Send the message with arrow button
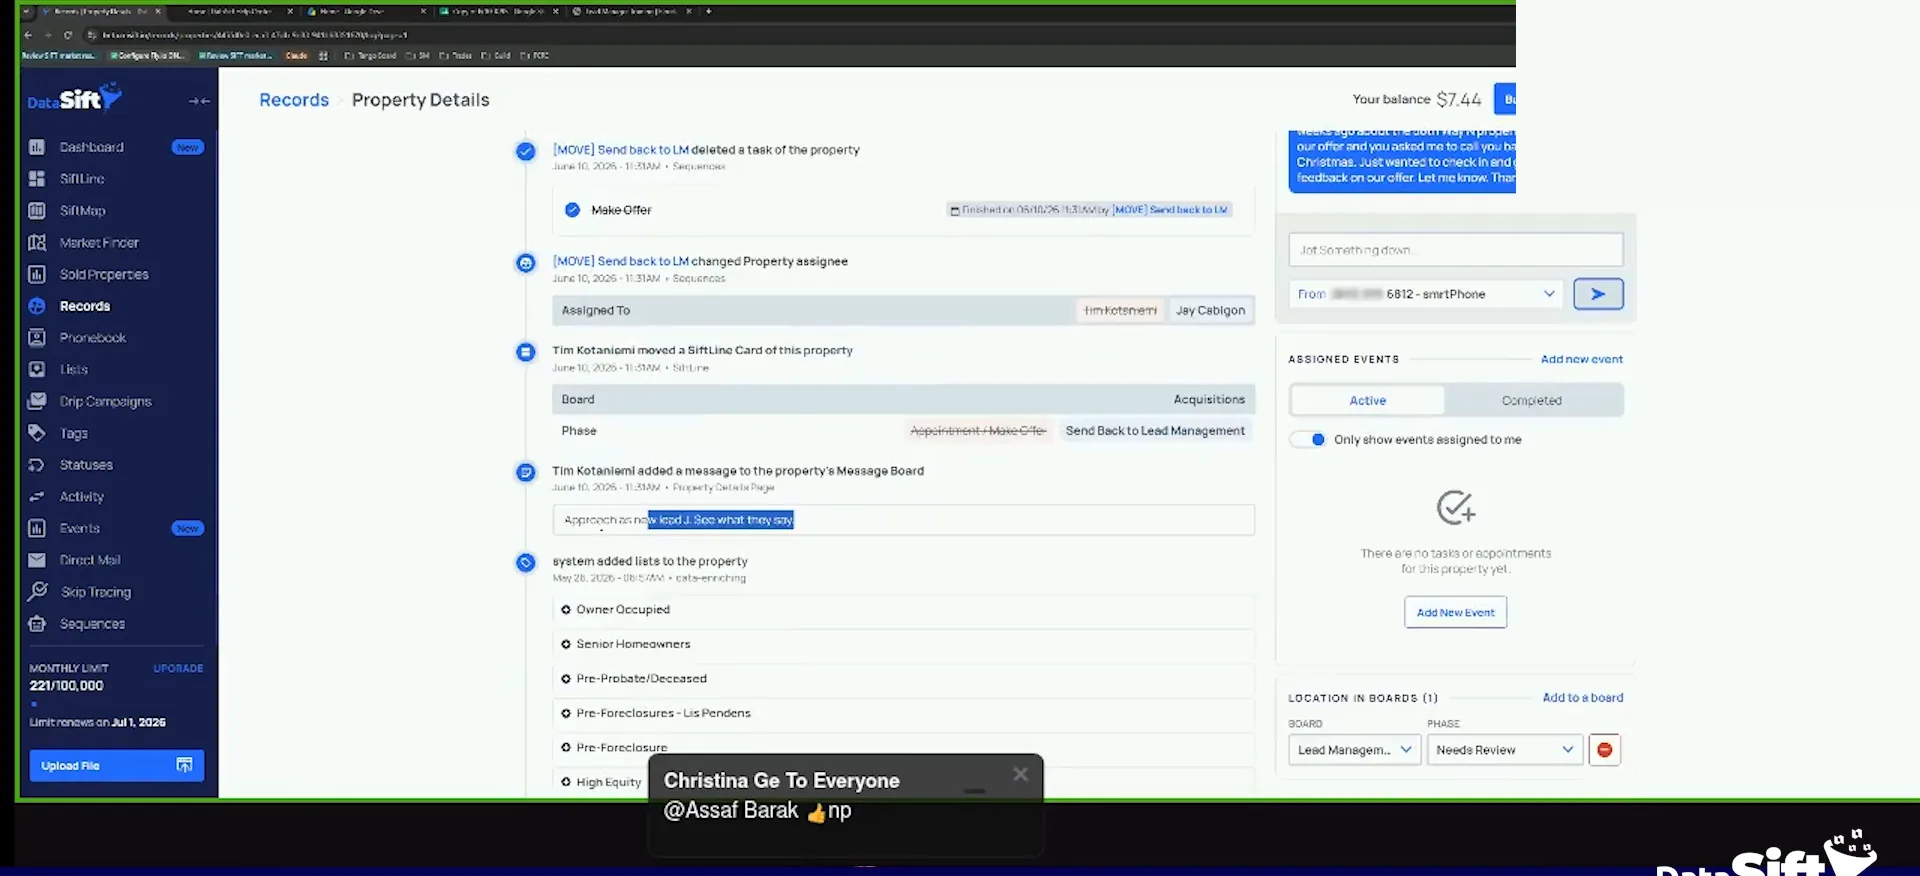The height and width of the screenshot is (876, 1920). tap(1598, 294)
